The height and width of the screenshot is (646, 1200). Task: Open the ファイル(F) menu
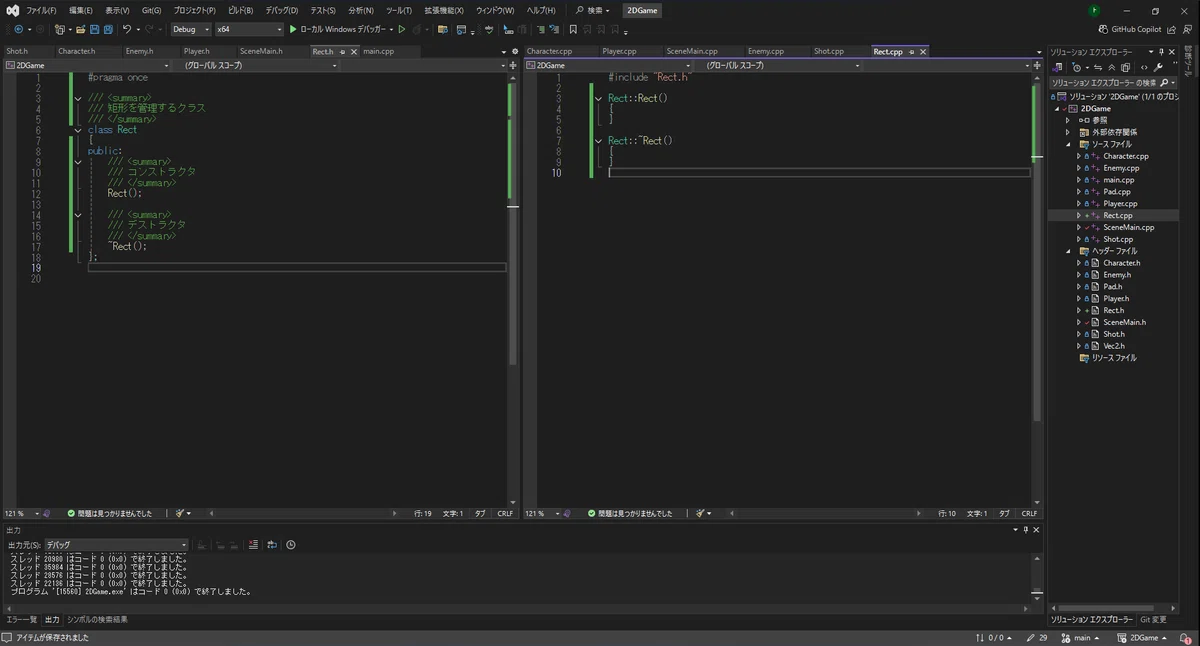(41, 10)
